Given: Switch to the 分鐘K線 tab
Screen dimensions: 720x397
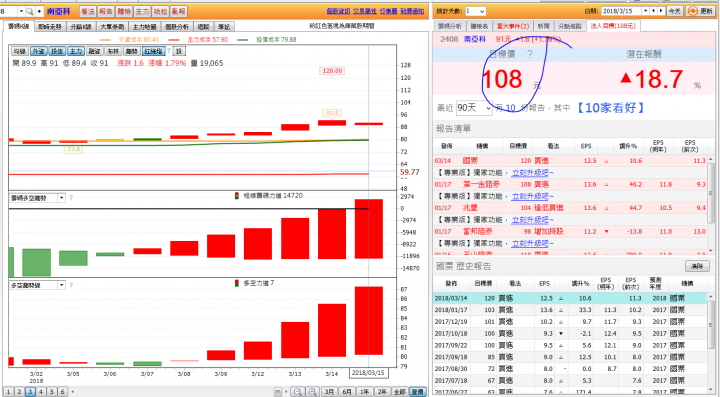Looking at the screenshot, I should point(81,27).
